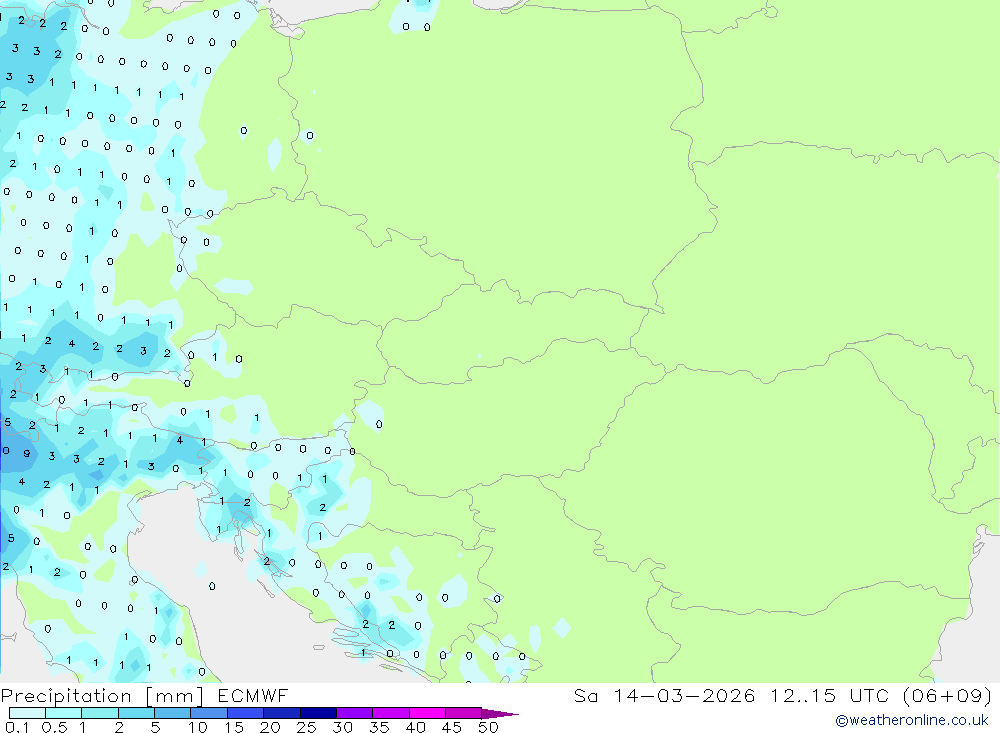Click the '0.1' legend scale label
This screenshot has width=1000, height=733.
point(17,727)
